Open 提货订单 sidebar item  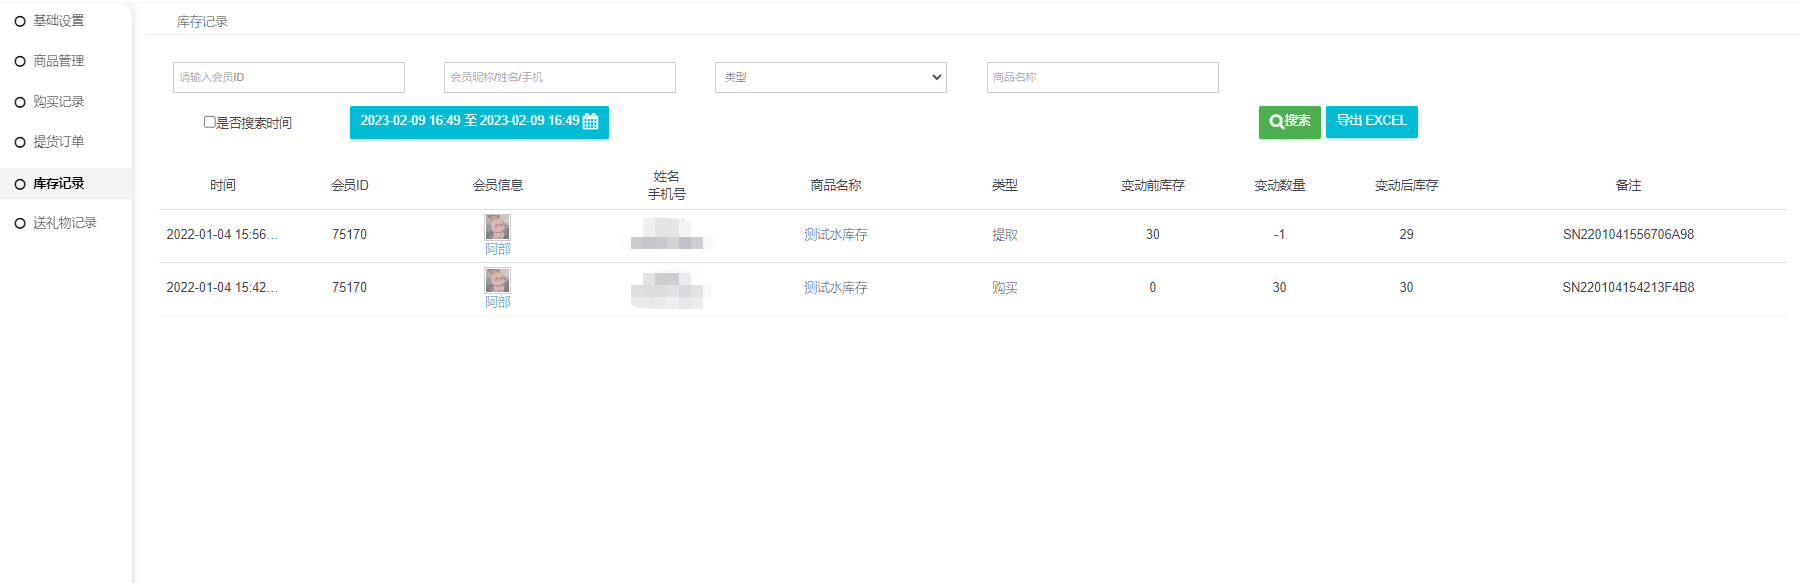(59, 142)
